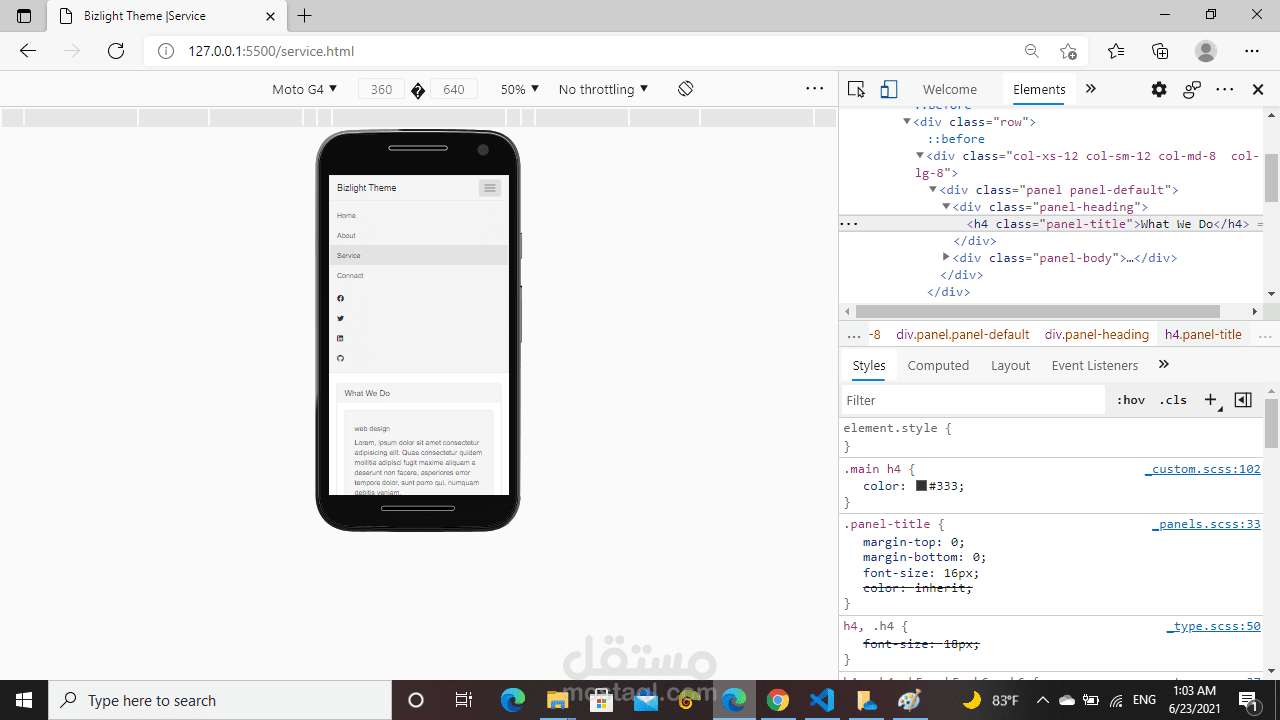Open Google Chrome from the taskbar

click(x=778, y=700)
